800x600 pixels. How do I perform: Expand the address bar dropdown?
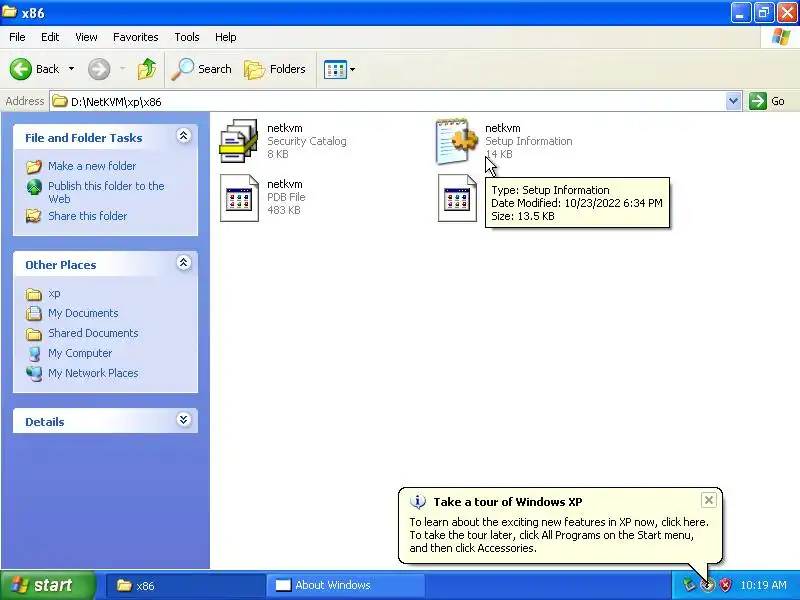pos(733,101)
